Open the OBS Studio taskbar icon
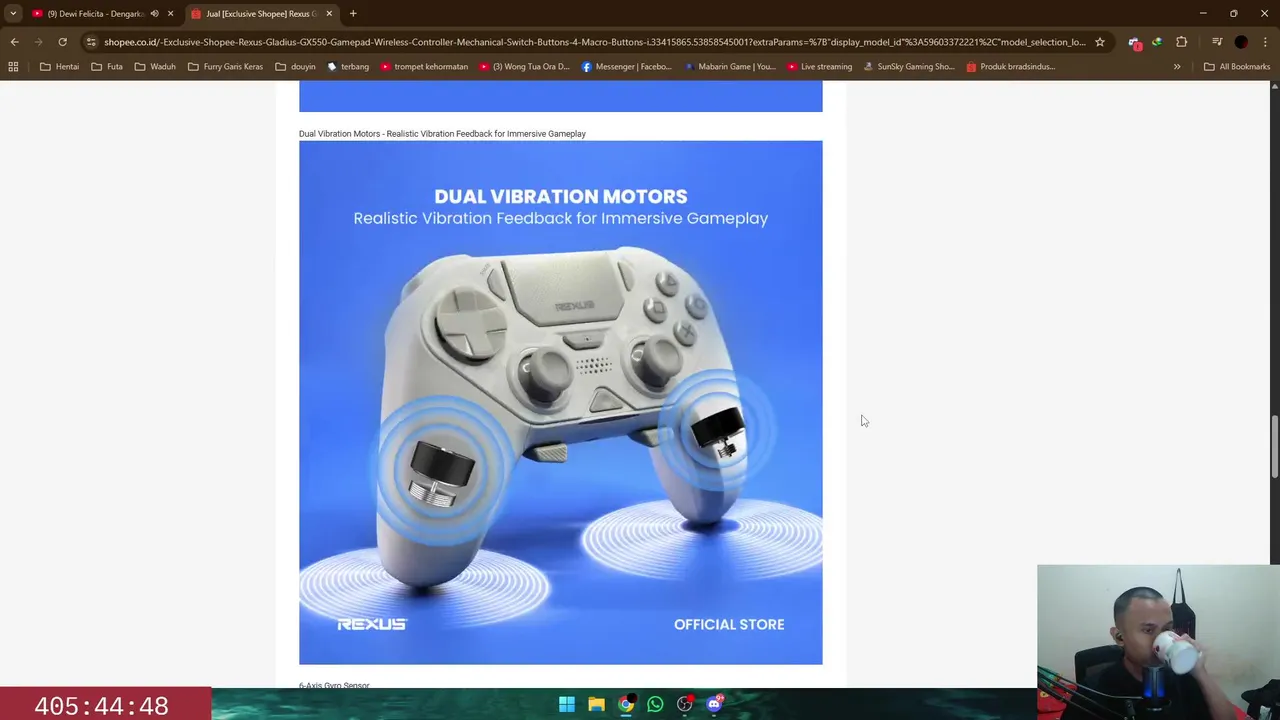Viewport: 1280px width, 720px height. pos(685,704)
